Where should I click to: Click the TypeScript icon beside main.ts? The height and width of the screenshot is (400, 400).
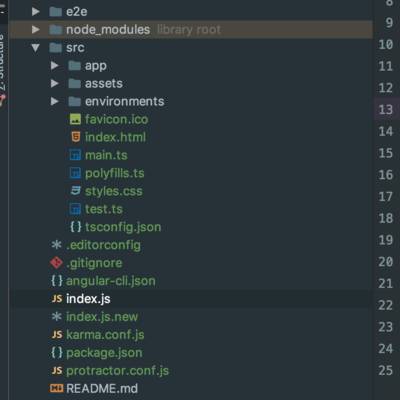[x=75, y=155]
